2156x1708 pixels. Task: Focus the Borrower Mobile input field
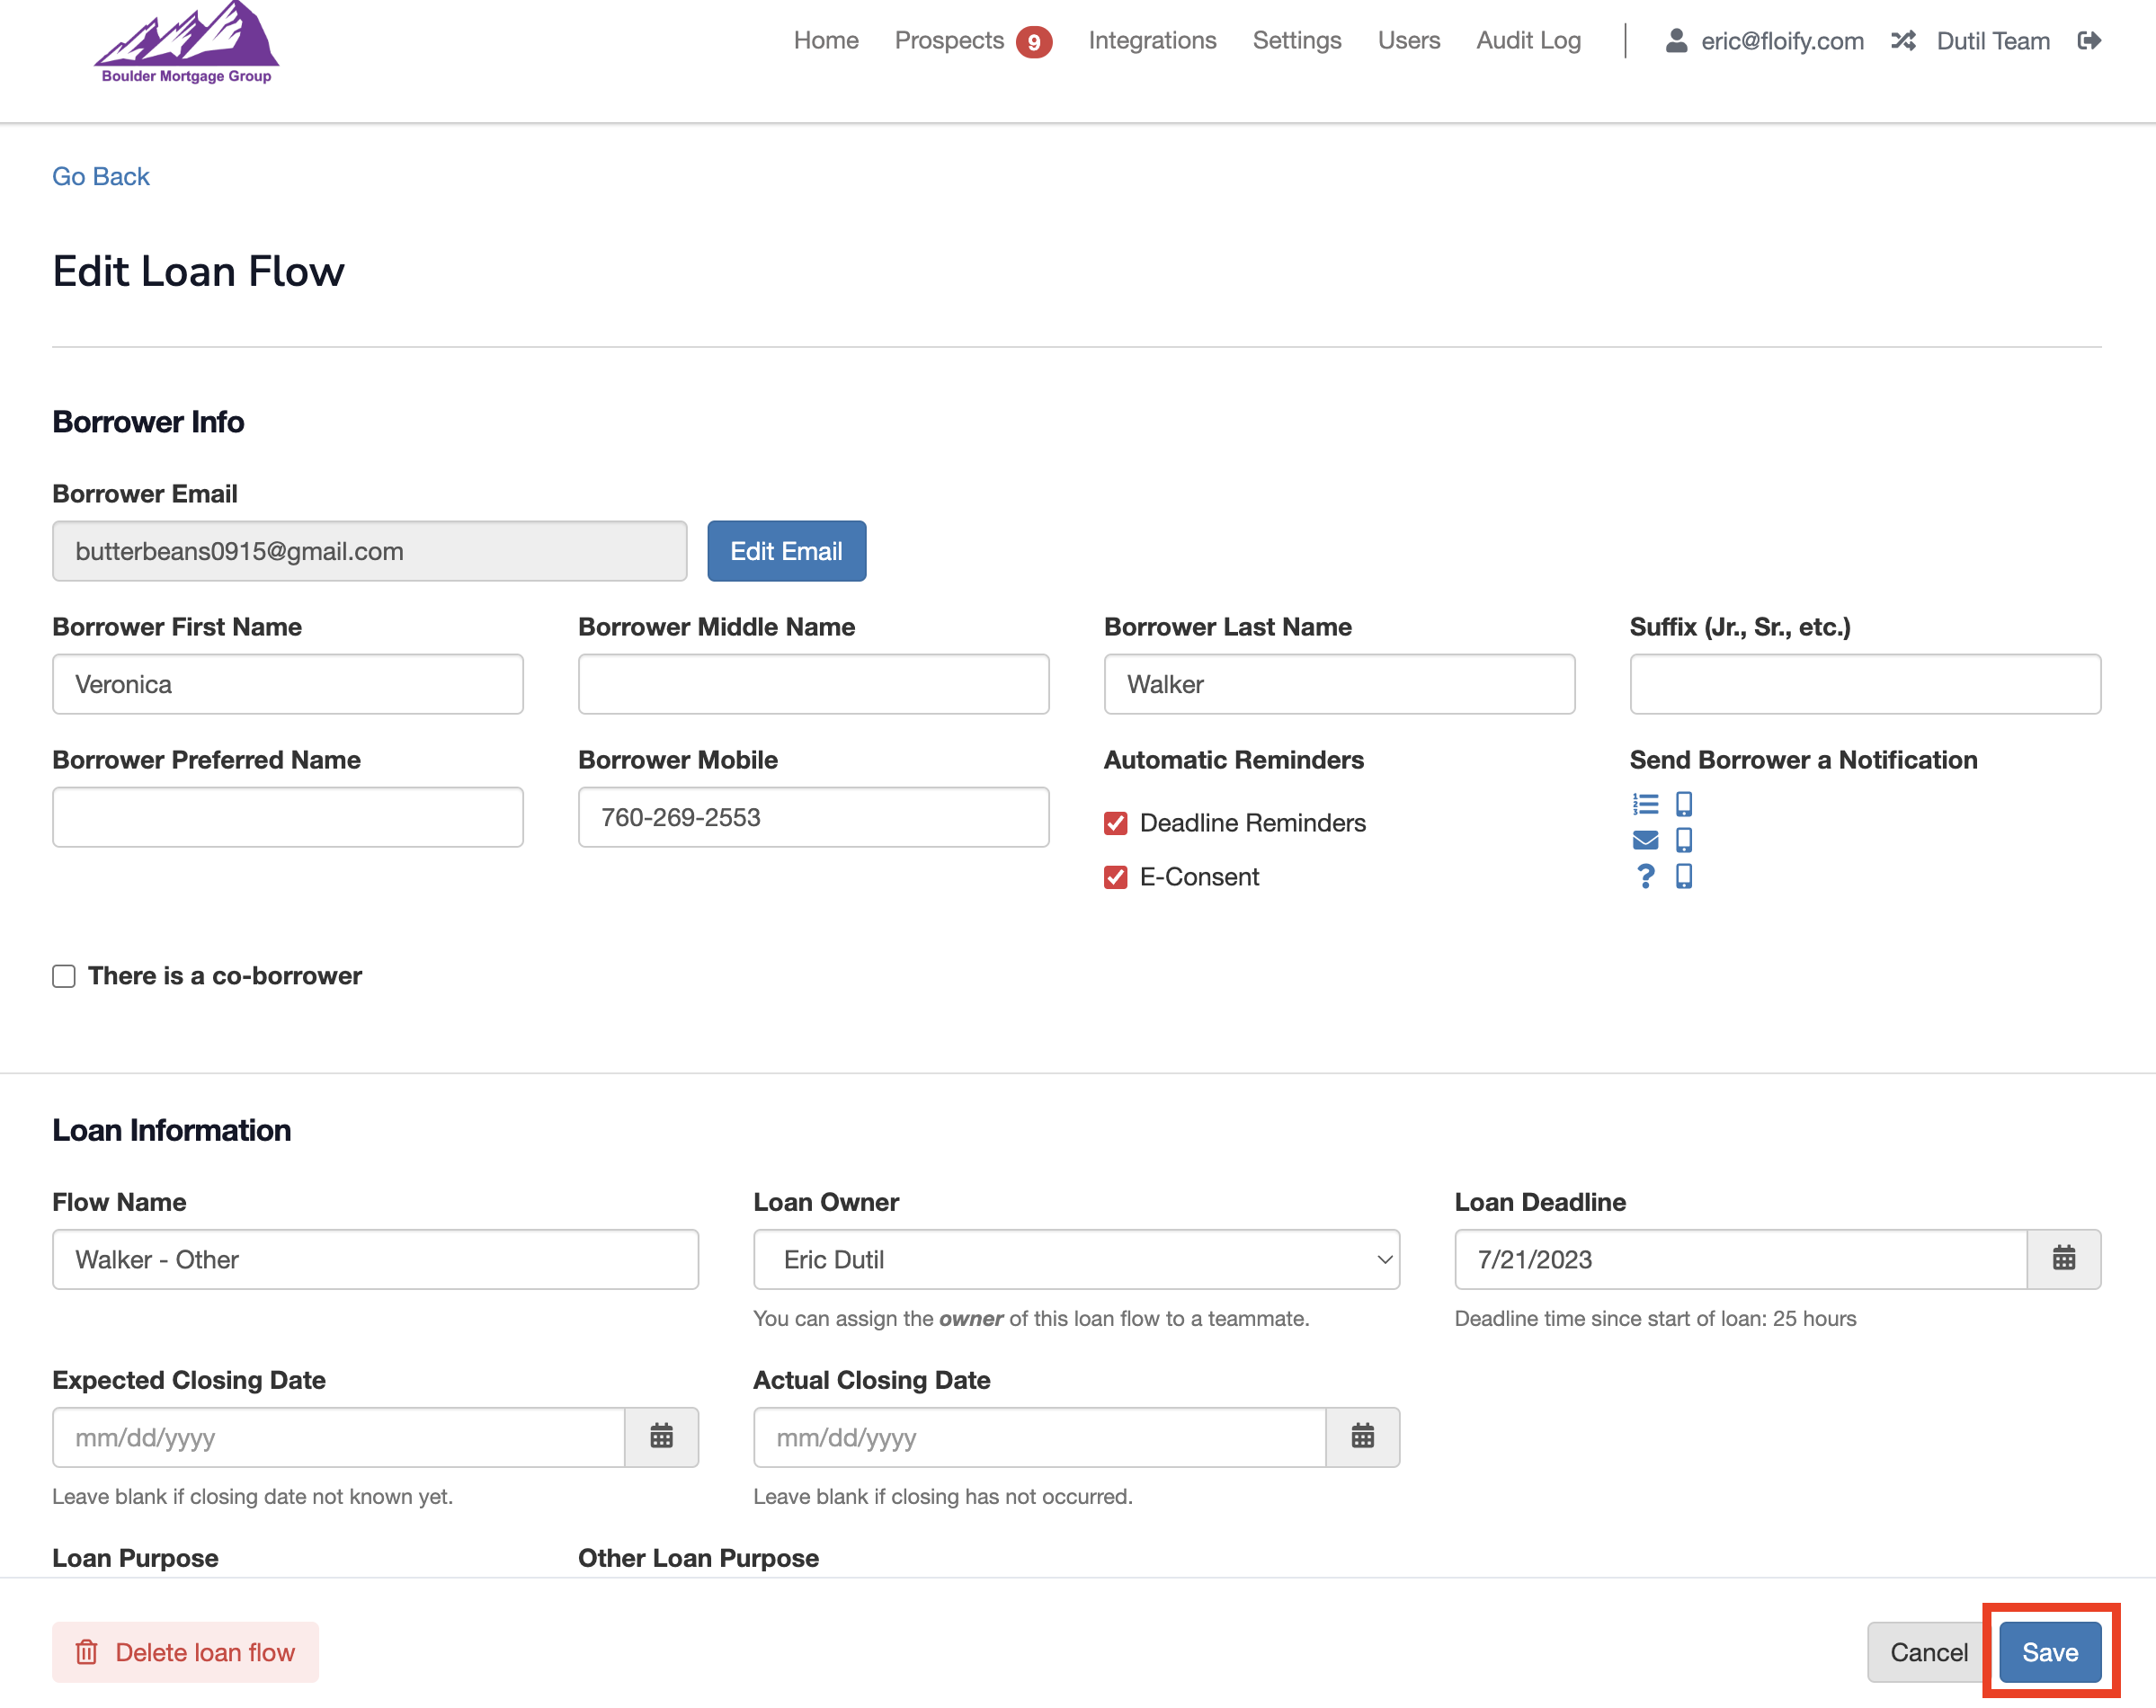coord(813,817)
